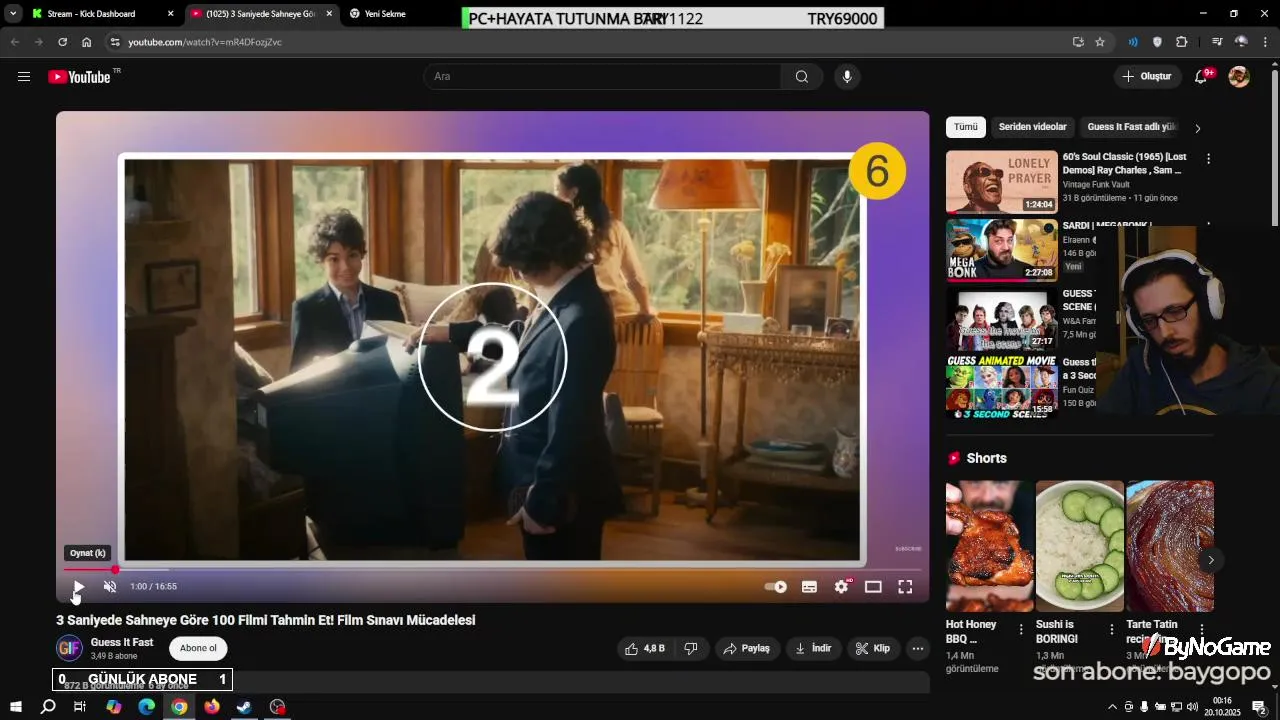Open Chrome media controls icon
1280x720 pixels.
click(1217, 42)
